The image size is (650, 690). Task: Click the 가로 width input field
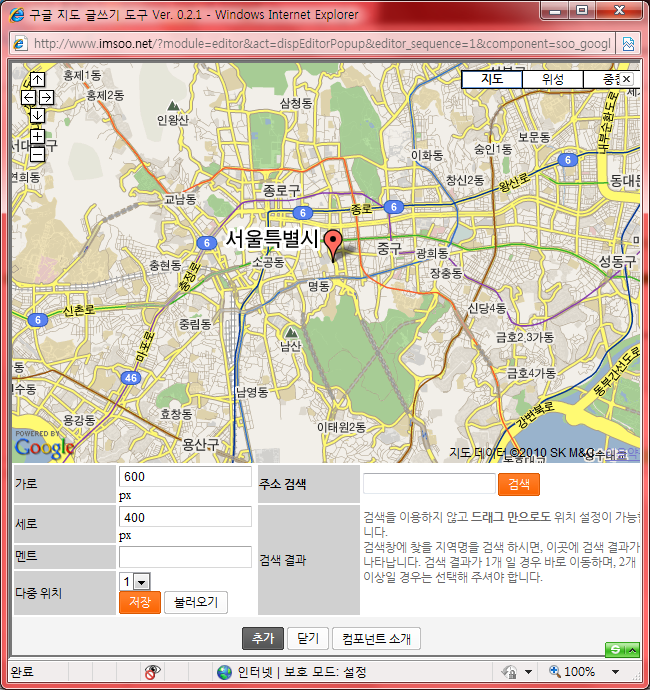click(185, 477)
